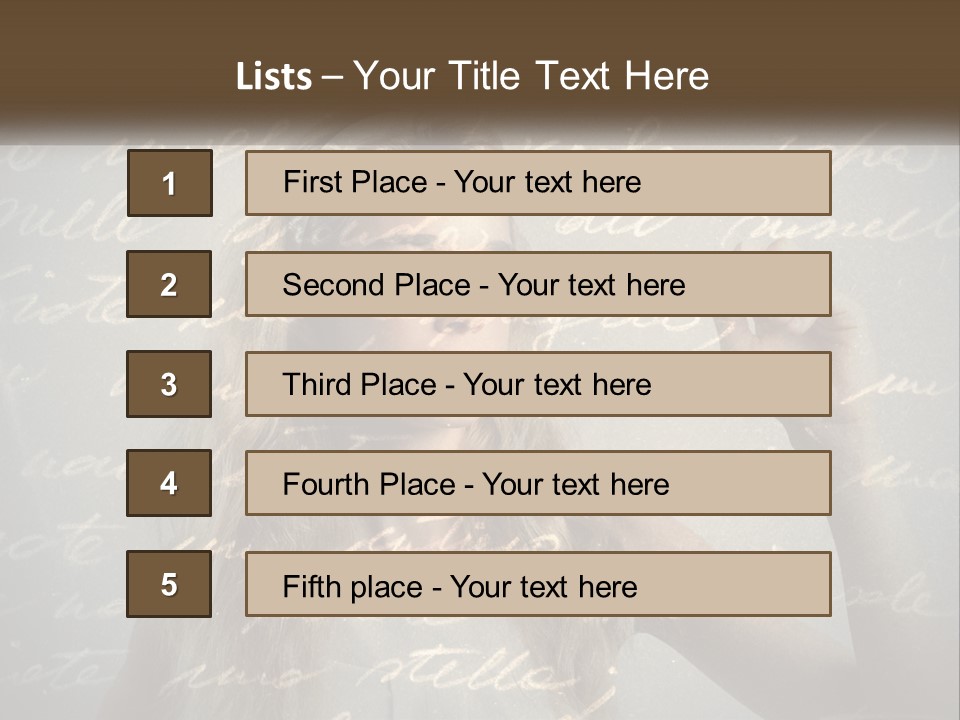Click empty background left of number 3 box

[60, 384]
